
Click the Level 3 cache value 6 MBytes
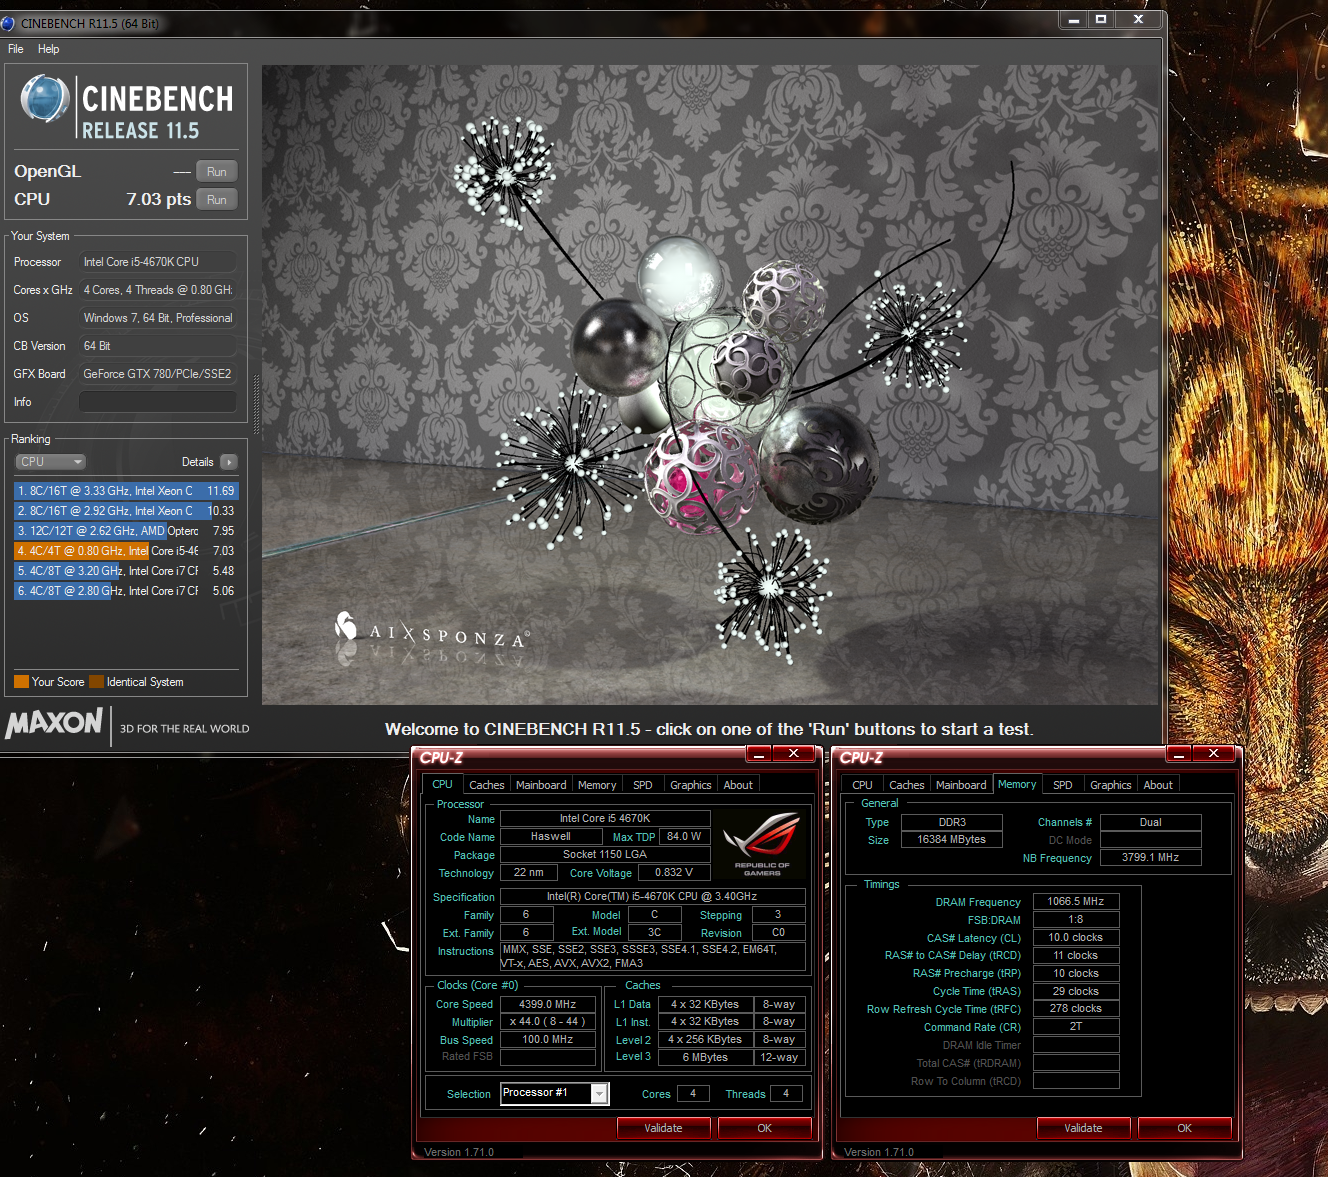[x=705, y=1058]
